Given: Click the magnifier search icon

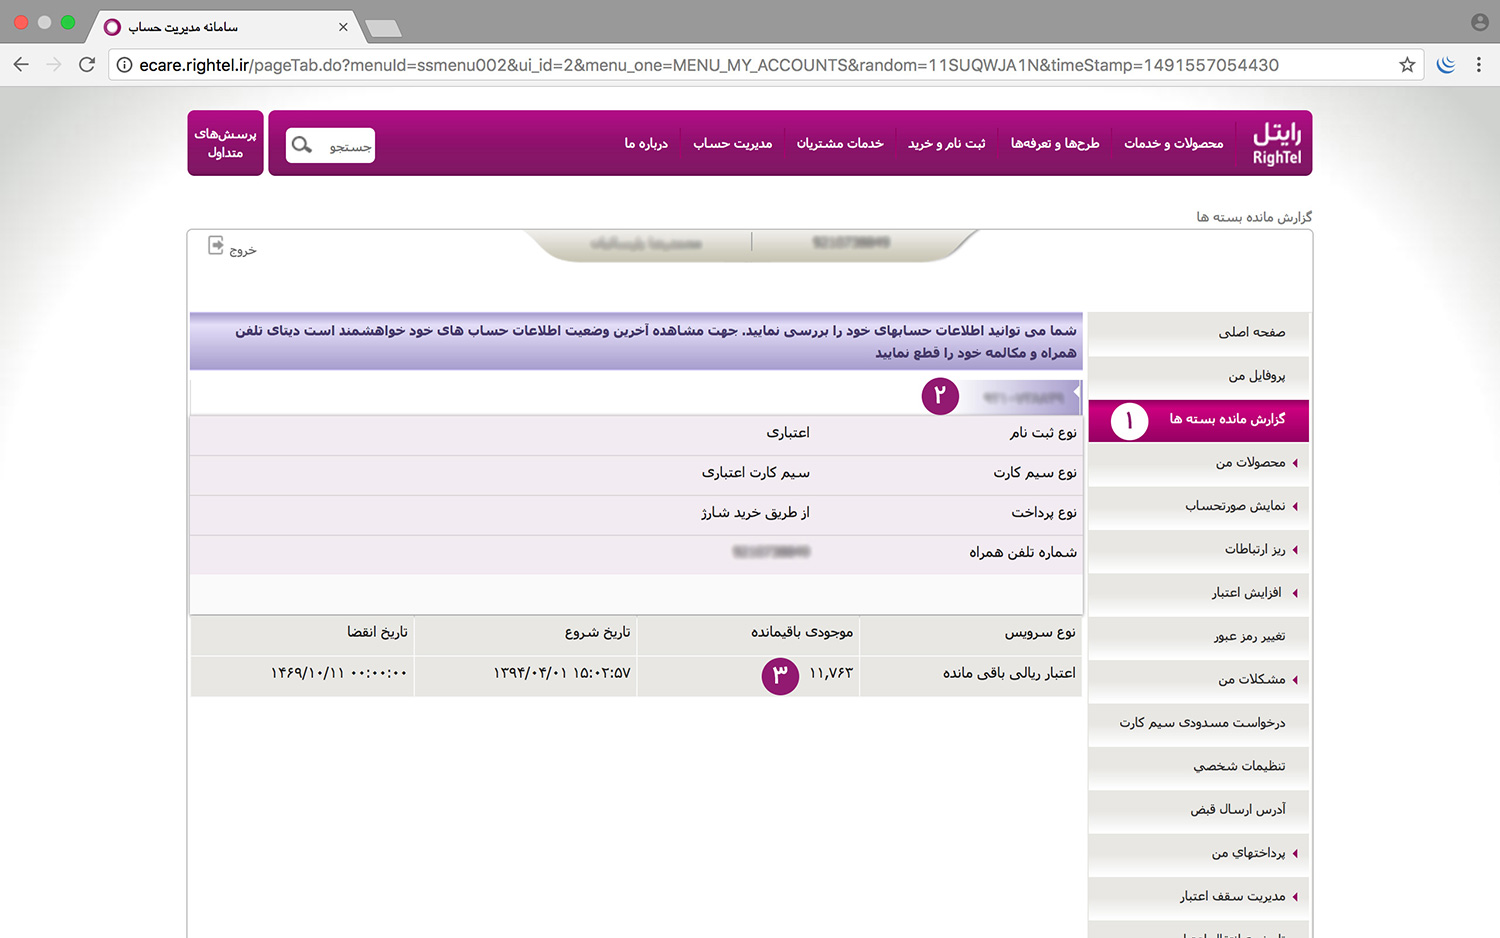Looking at the screenshot, I should [302, 145].
